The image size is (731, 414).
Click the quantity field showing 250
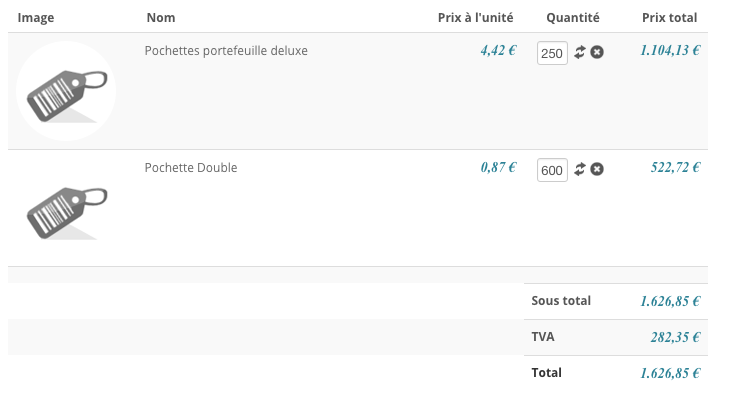click(551, 53)
